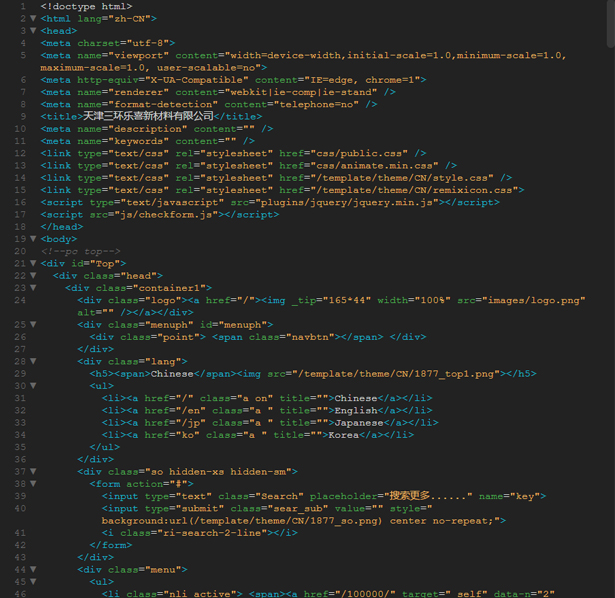Collapse the form fold arrow on line 38
This screenshot has width=615, height=598.
pos(33,484)
